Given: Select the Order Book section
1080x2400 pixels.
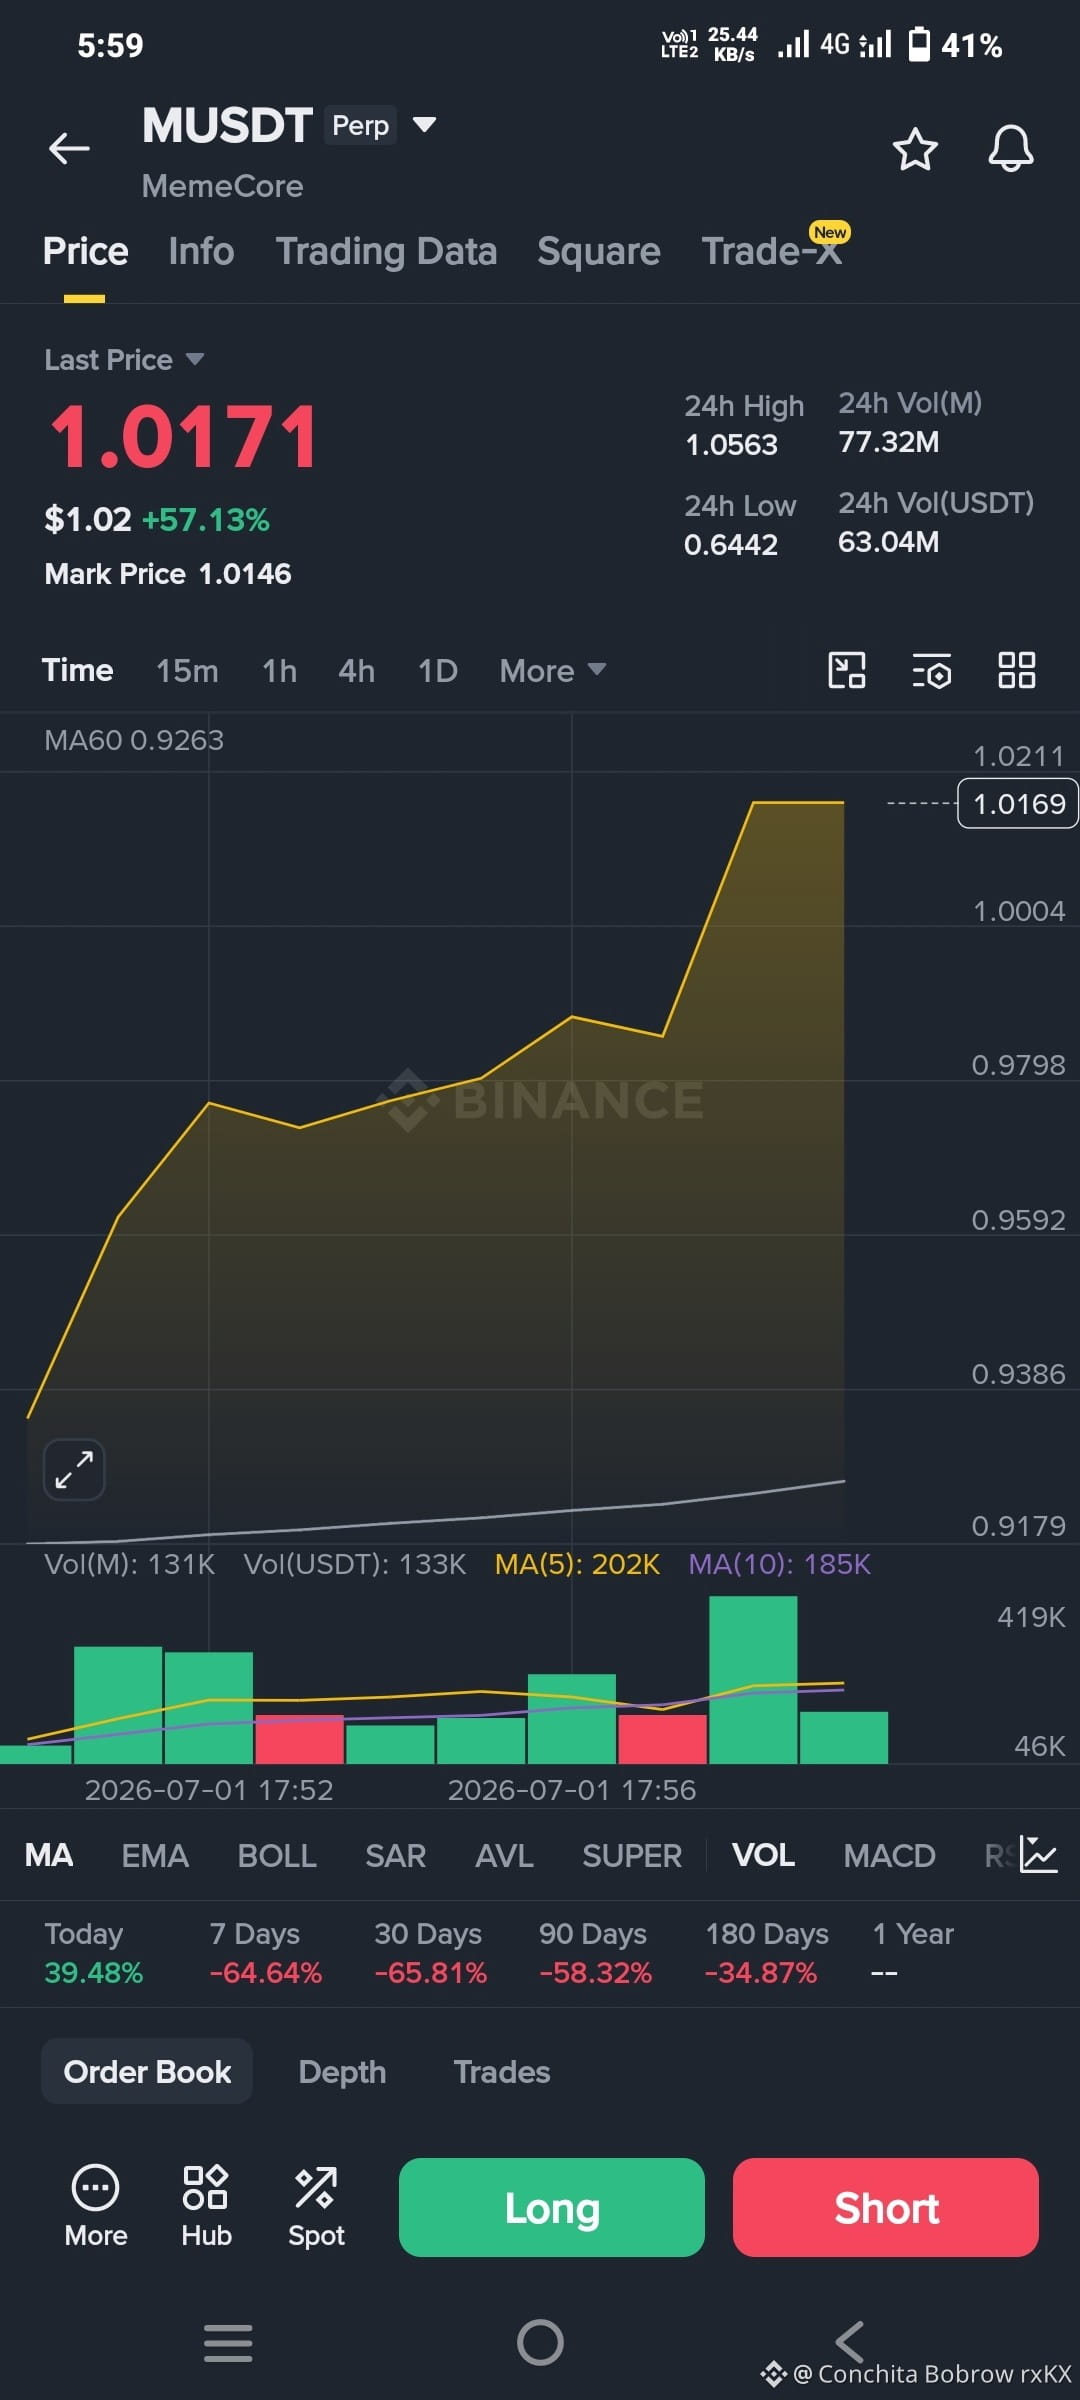Looking at the screenshot, I should point(147,2071).
